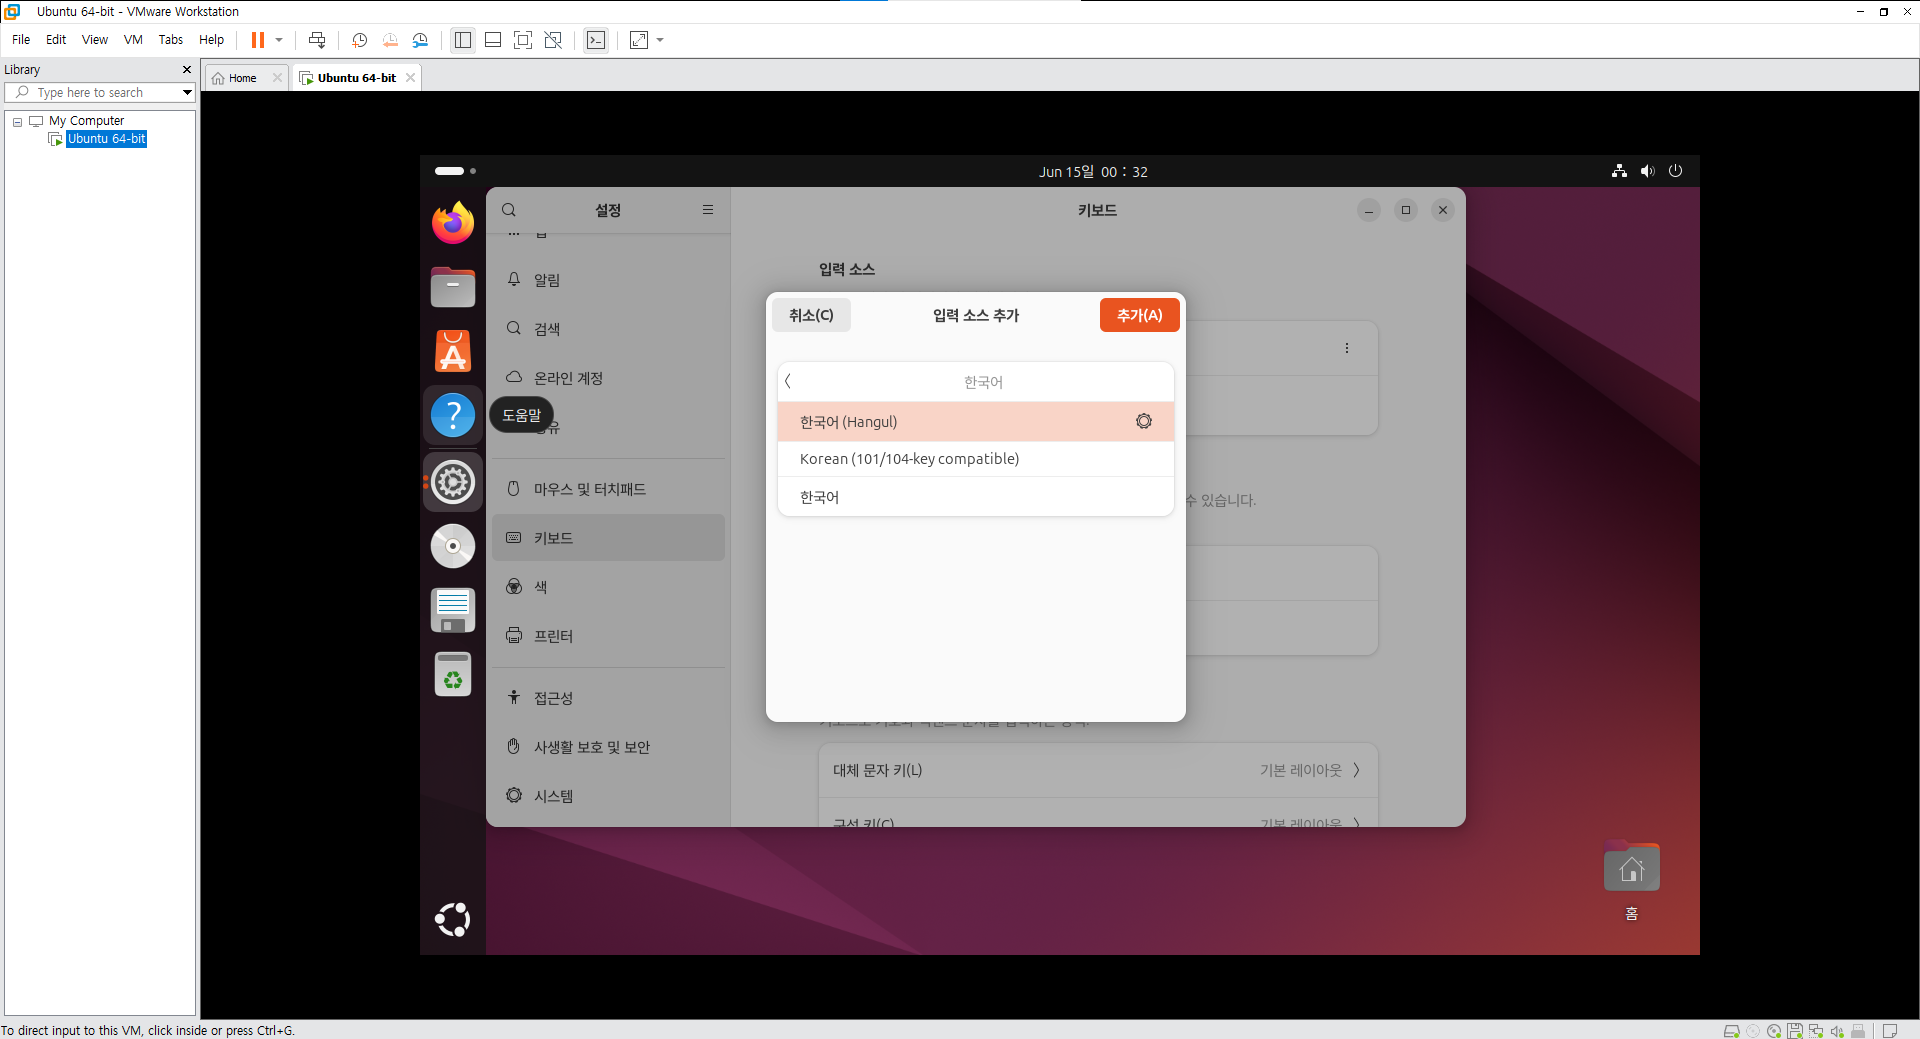Open the Ubuntu App Center from dock
The width and height of the screenshot is (1920, 1039).
[453, 351]
